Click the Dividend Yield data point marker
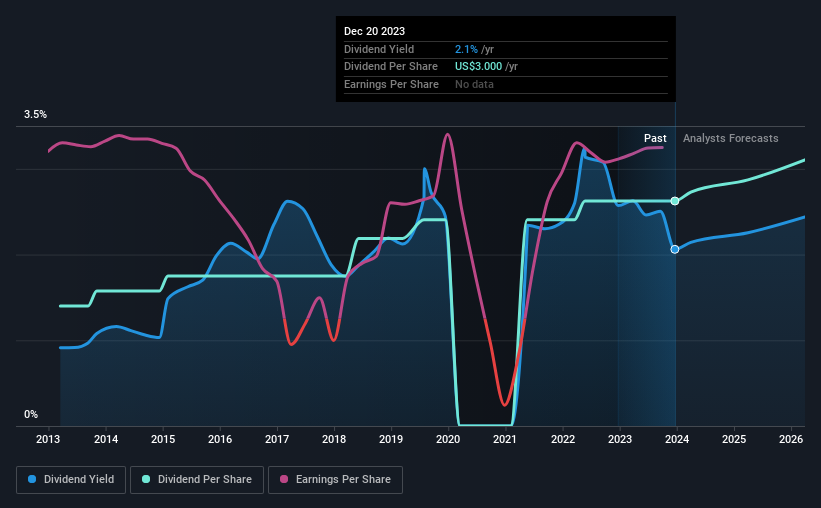 click(675, 249)
